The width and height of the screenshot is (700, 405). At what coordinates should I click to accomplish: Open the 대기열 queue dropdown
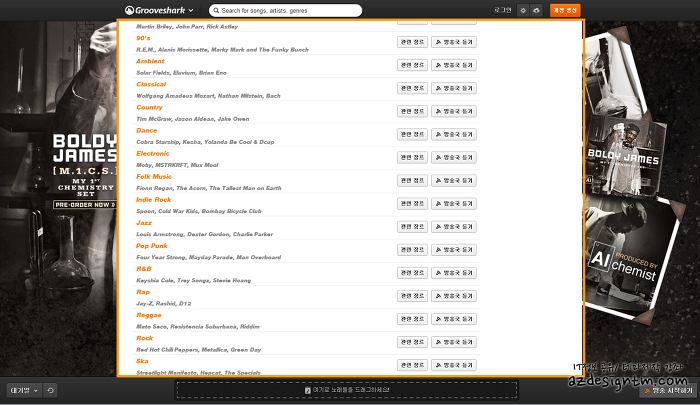(24, 391)
